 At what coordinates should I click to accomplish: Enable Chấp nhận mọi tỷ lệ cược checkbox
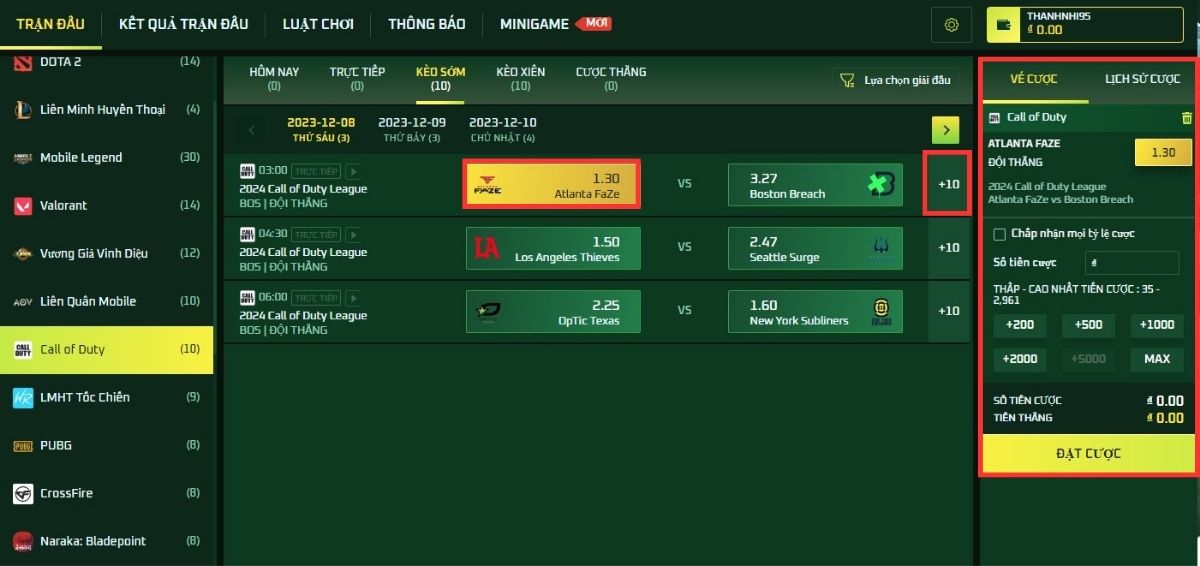click(x=999, y=234)
